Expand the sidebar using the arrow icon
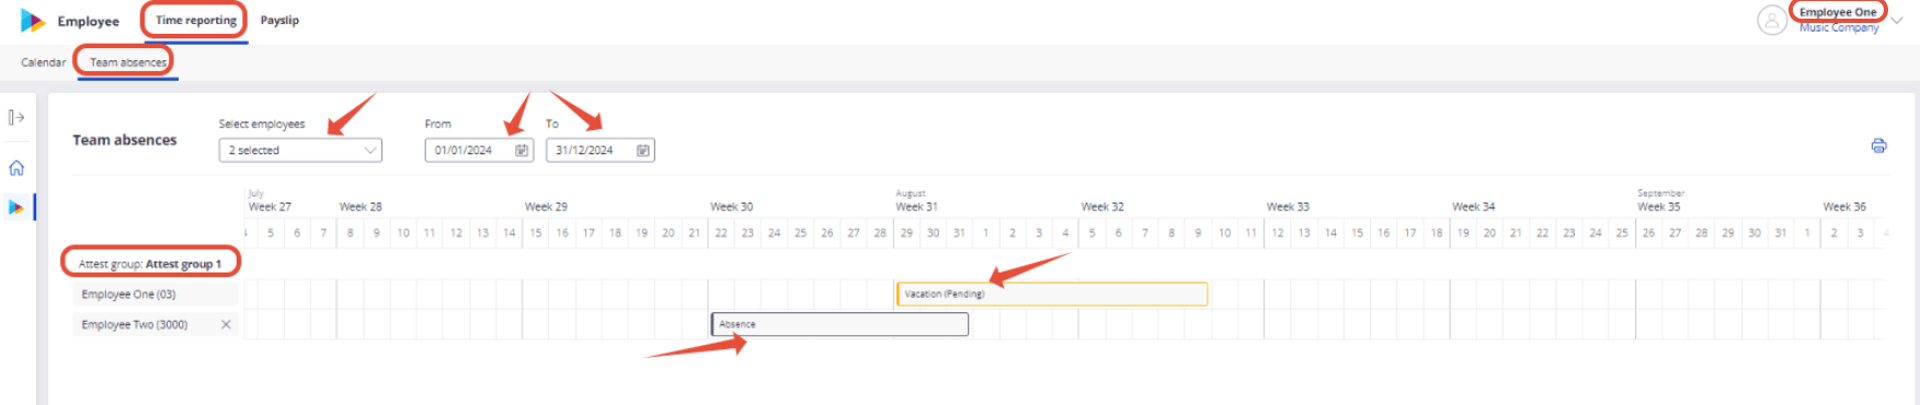The image size is (1920, 405). point(16,118)
